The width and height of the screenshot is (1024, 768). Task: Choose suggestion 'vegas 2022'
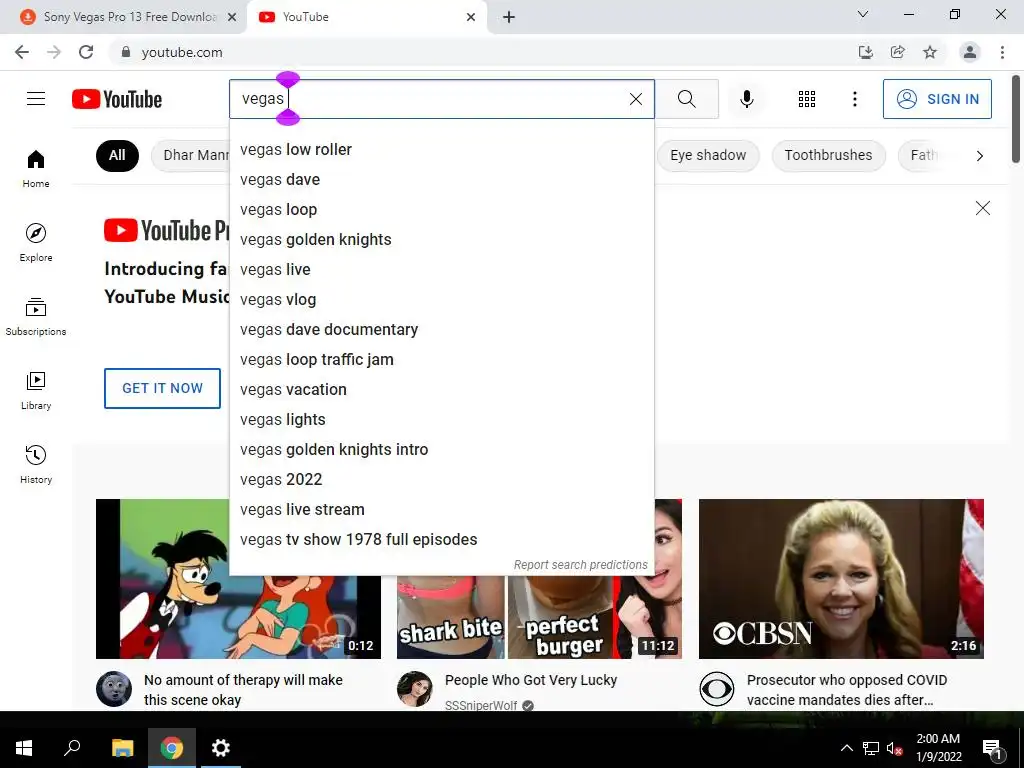coord(442,480)
